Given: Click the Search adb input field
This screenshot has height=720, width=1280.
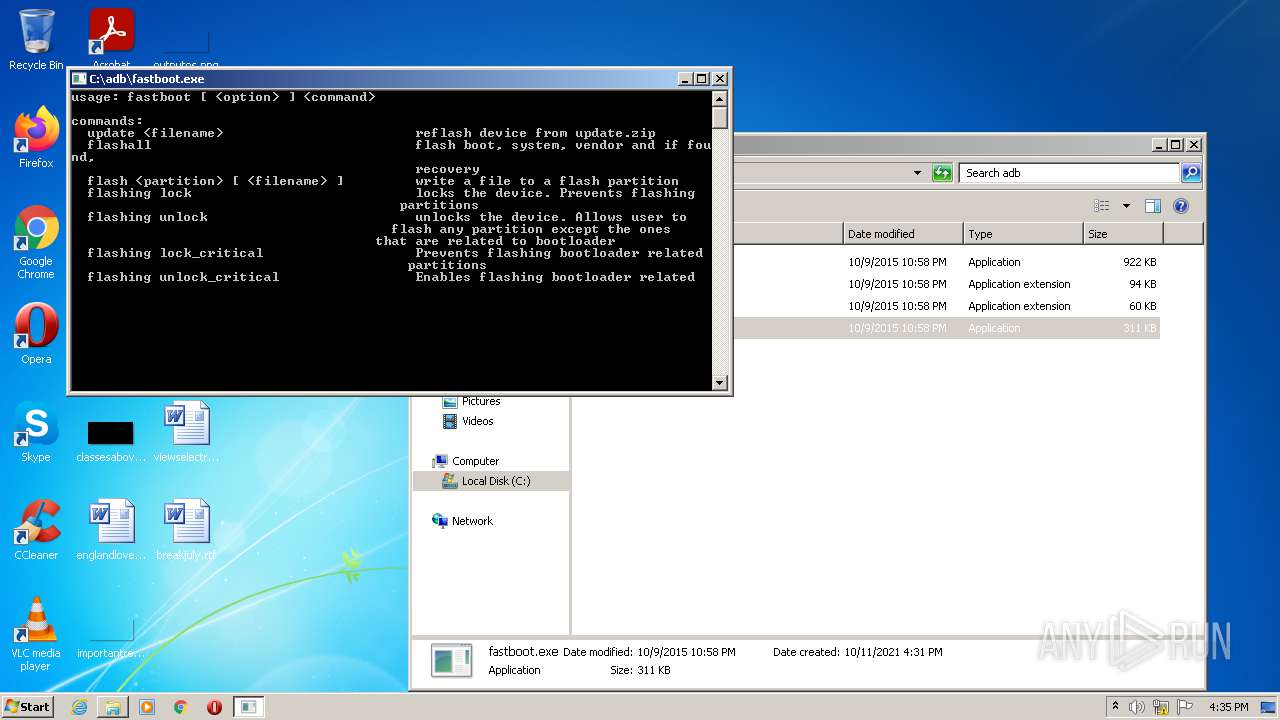Looking at the screenshot, I should click(1069, 173).
